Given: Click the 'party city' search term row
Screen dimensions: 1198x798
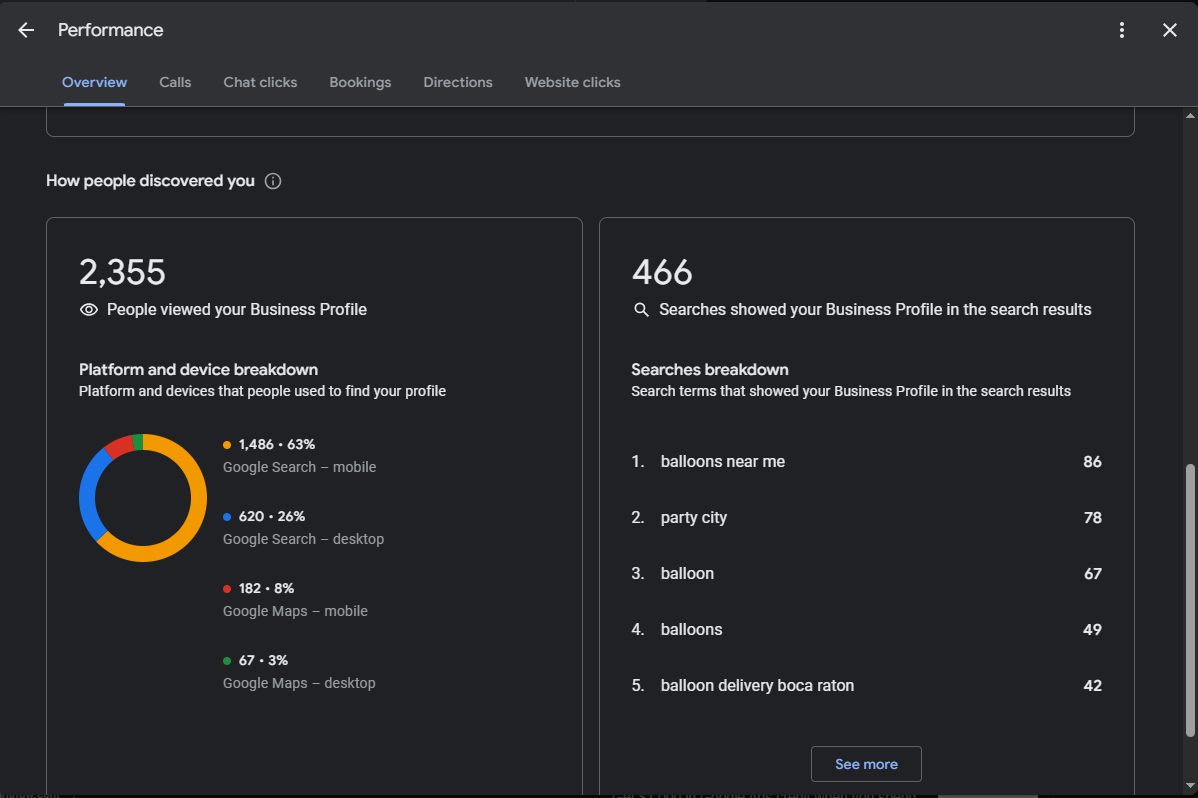Looking at the screenshot, I should point(694,518).
